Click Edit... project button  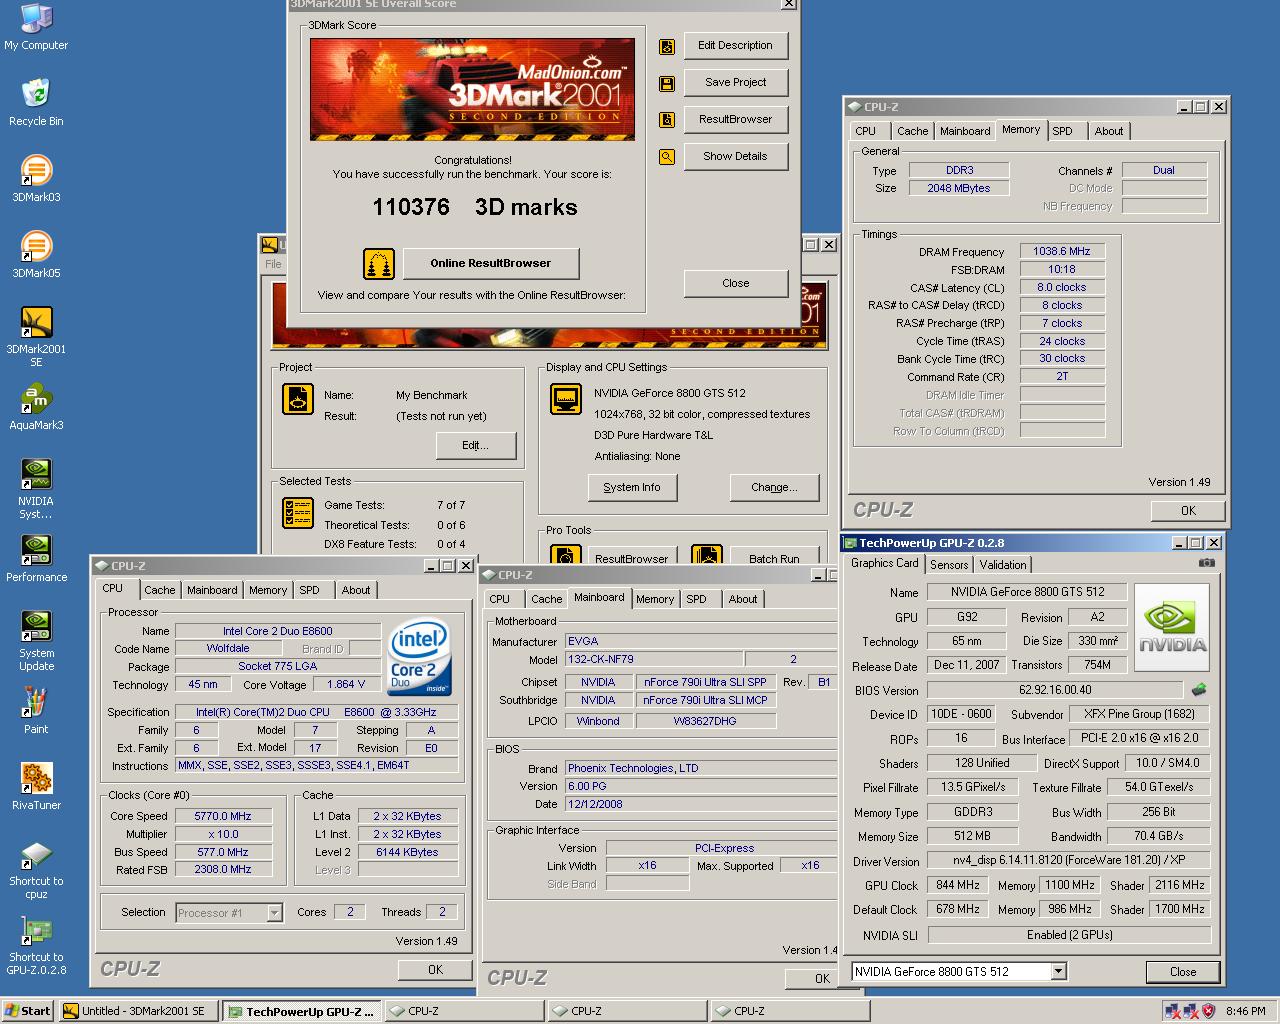point(475,445)
